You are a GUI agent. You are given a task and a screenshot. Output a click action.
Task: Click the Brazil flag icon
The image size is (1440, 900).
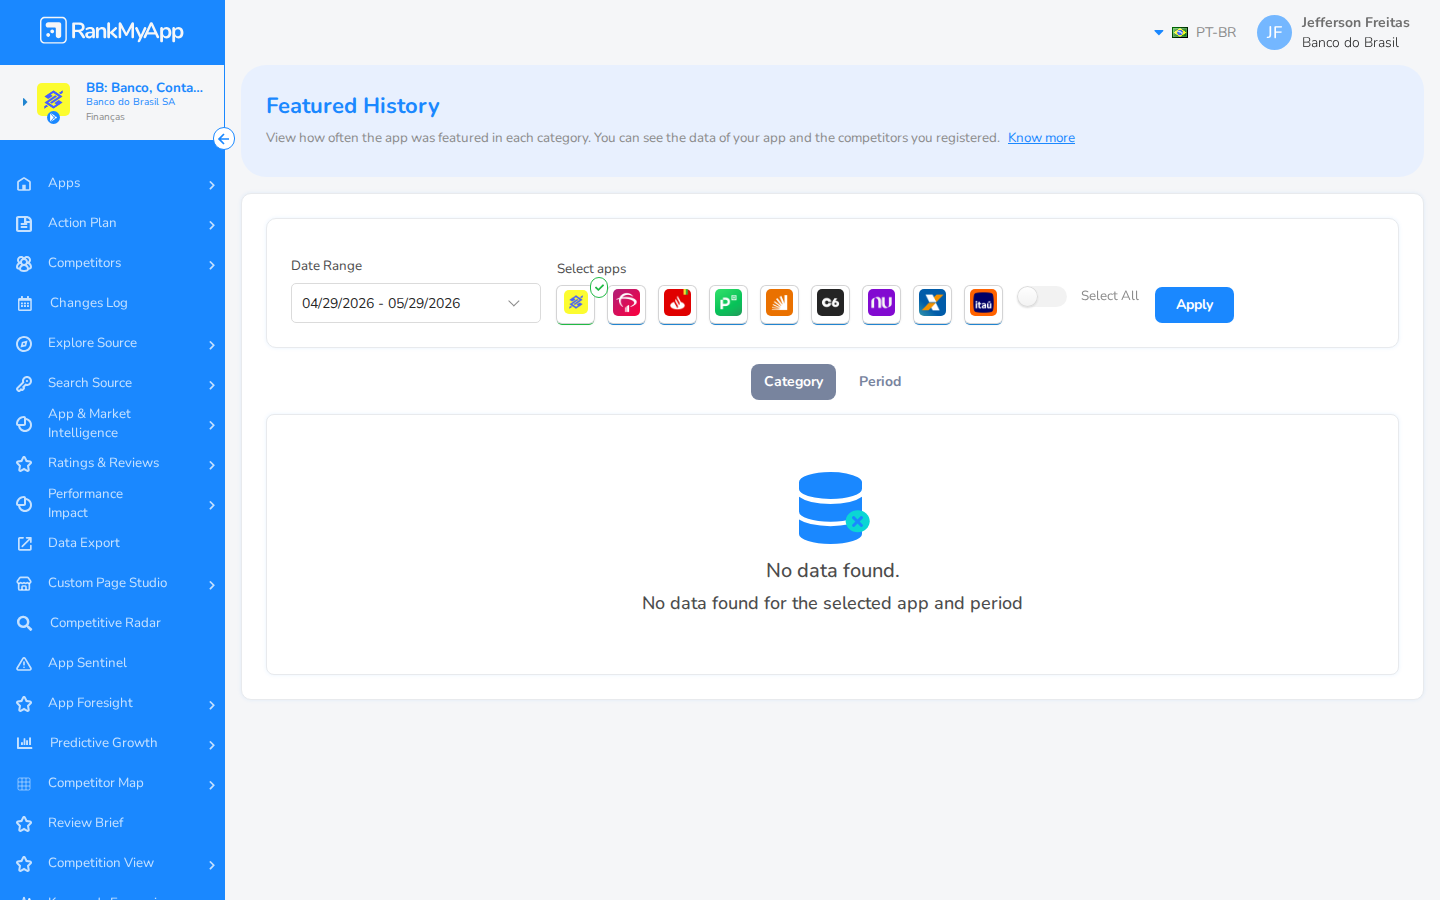(x=1180, y=32)
